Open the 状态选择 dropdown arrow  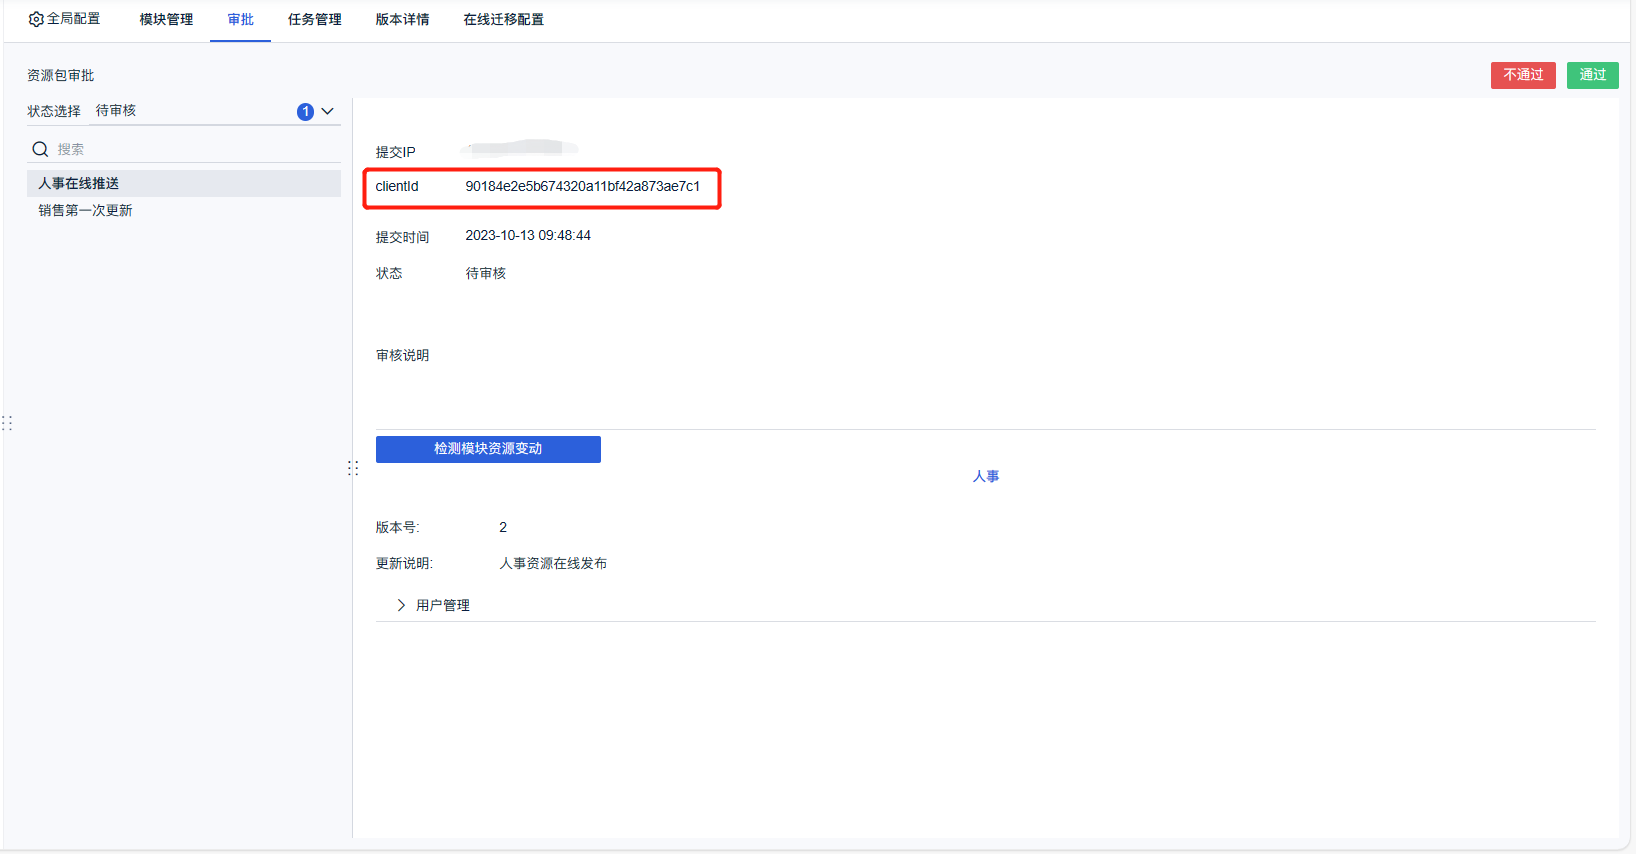point(328,111)
